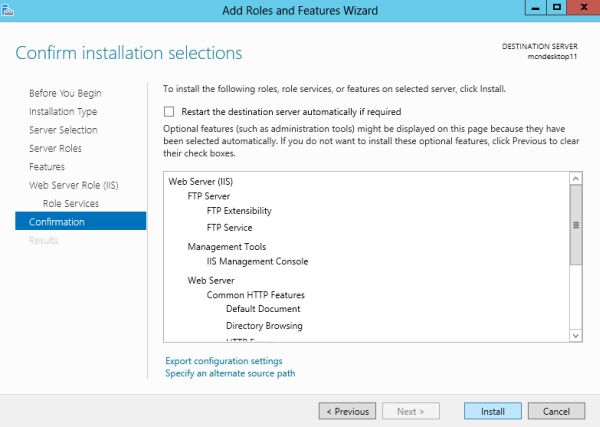600x427 pixels.
Task: Close the wizard with the X button
Action: (x=579, y=7)
